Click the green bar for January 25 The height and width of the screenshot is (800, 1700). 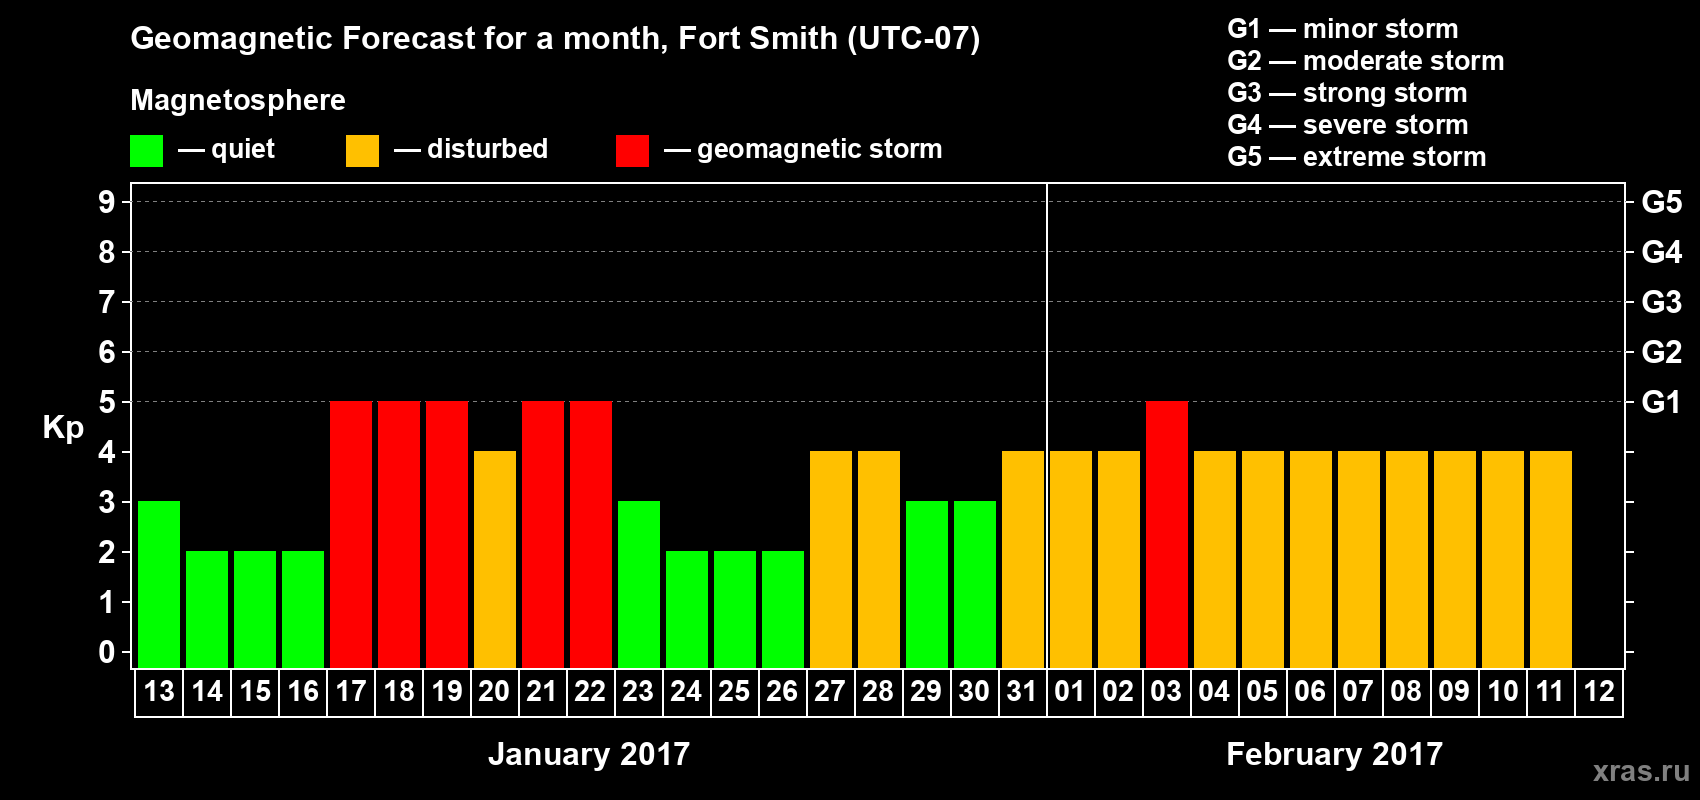735,609
